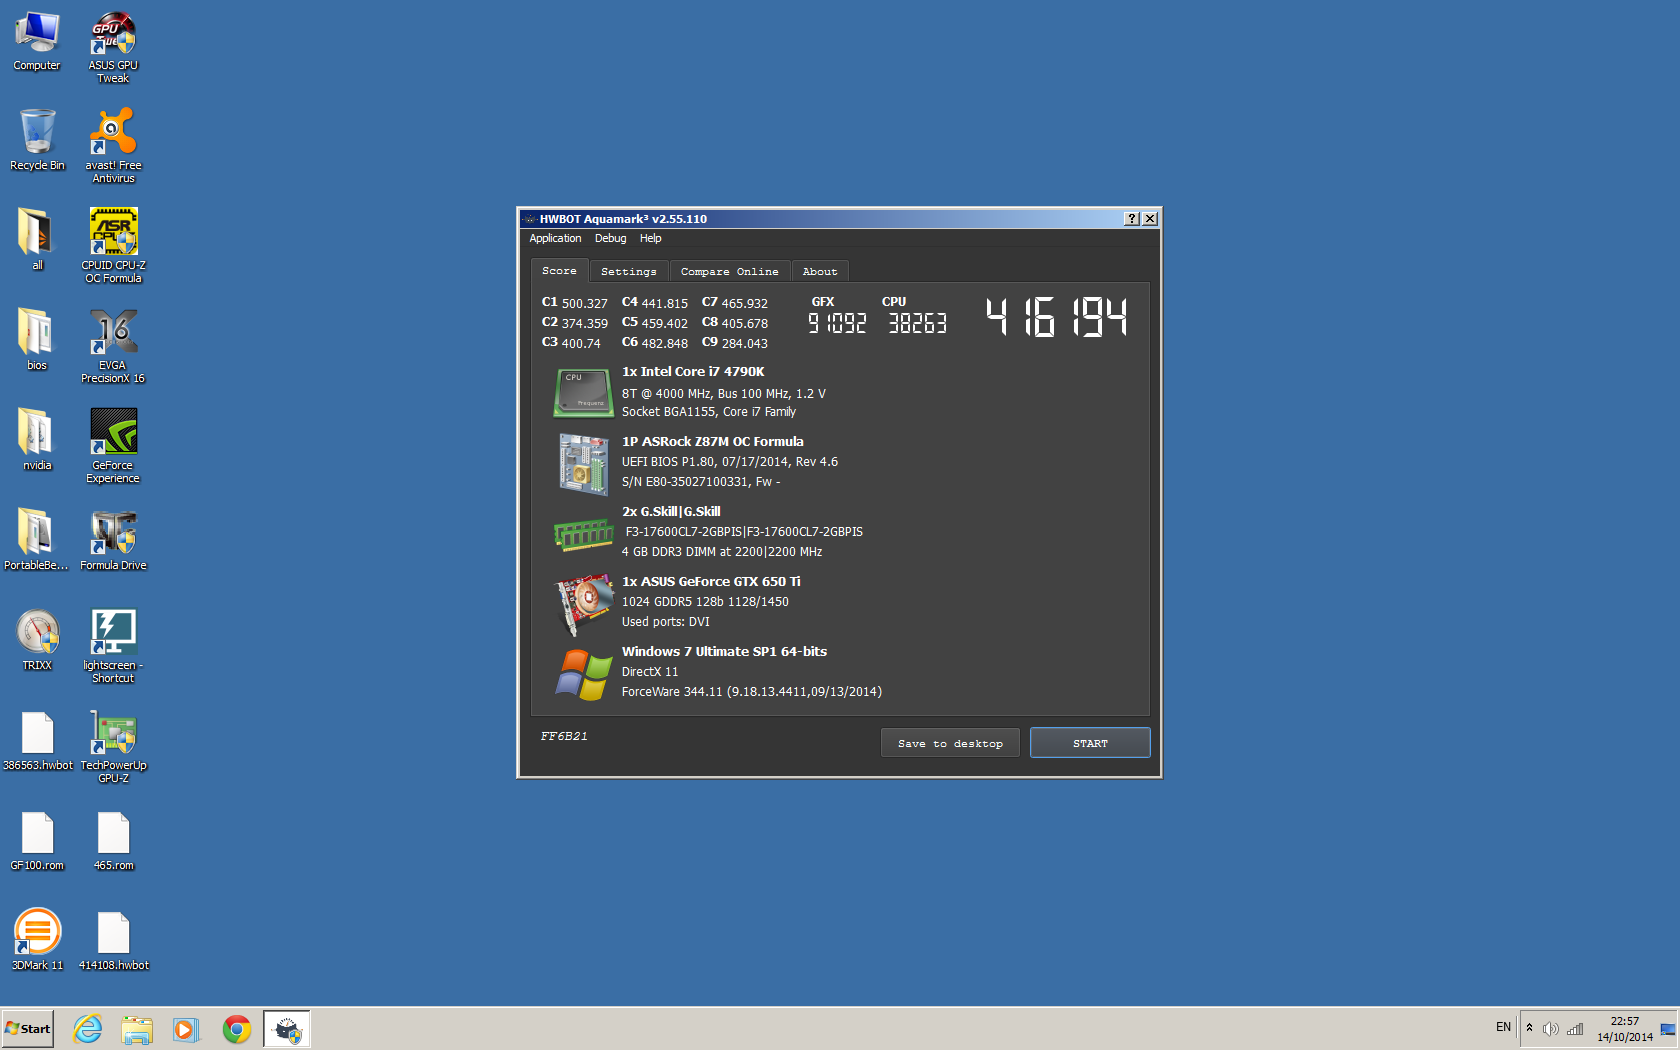The width and height of the screenshot is (1680, 1050).
Task: Launch avast! Free Antivirus
Action: 113,146
